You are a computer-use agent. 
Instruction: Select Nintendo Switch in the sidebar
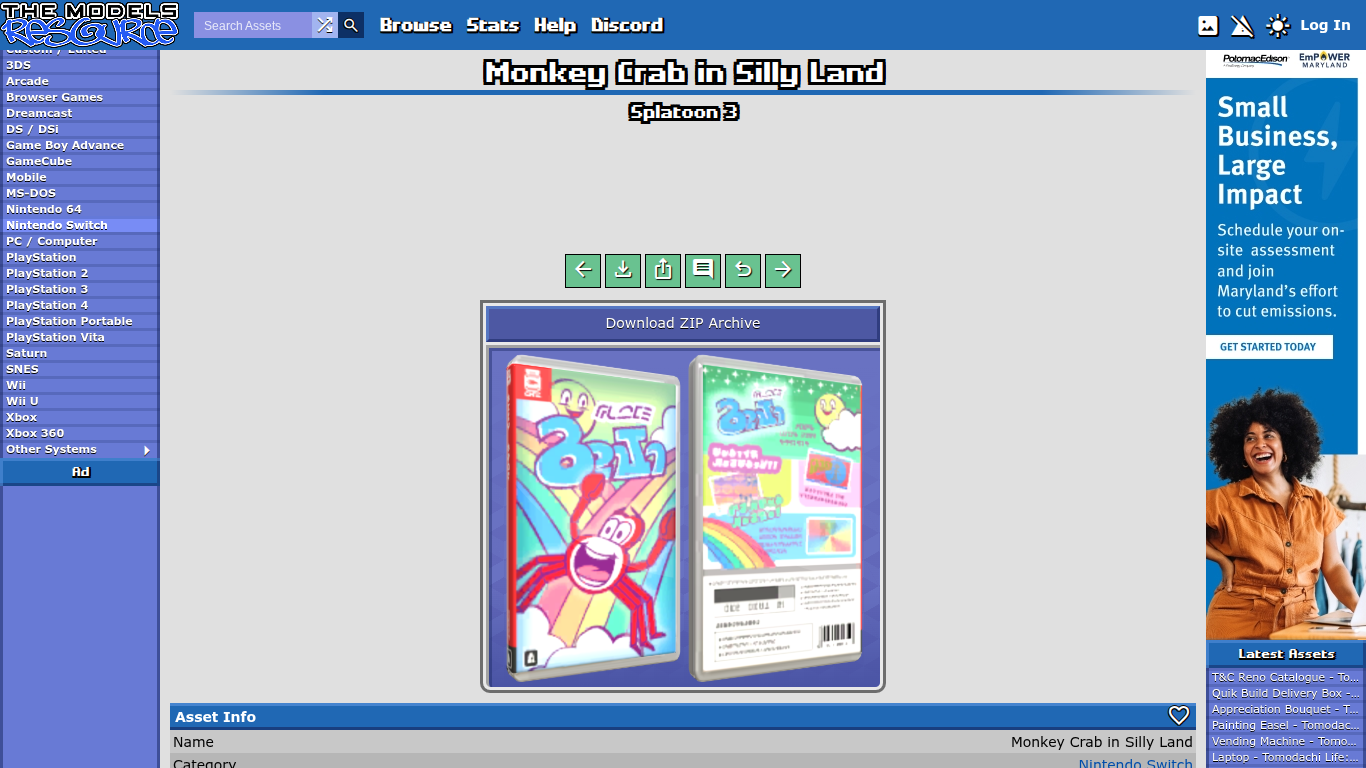pyautogui.click(x=80, y=225)
